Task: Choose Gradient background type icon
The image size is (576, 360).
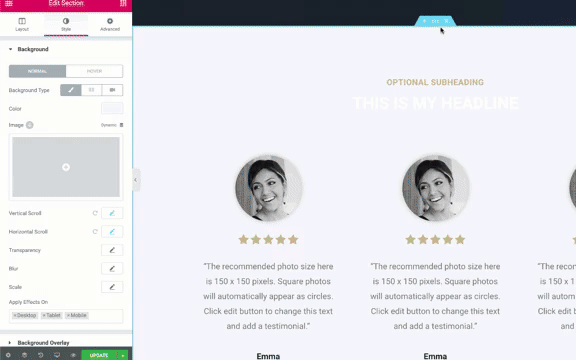Action: tap(91, 90)
